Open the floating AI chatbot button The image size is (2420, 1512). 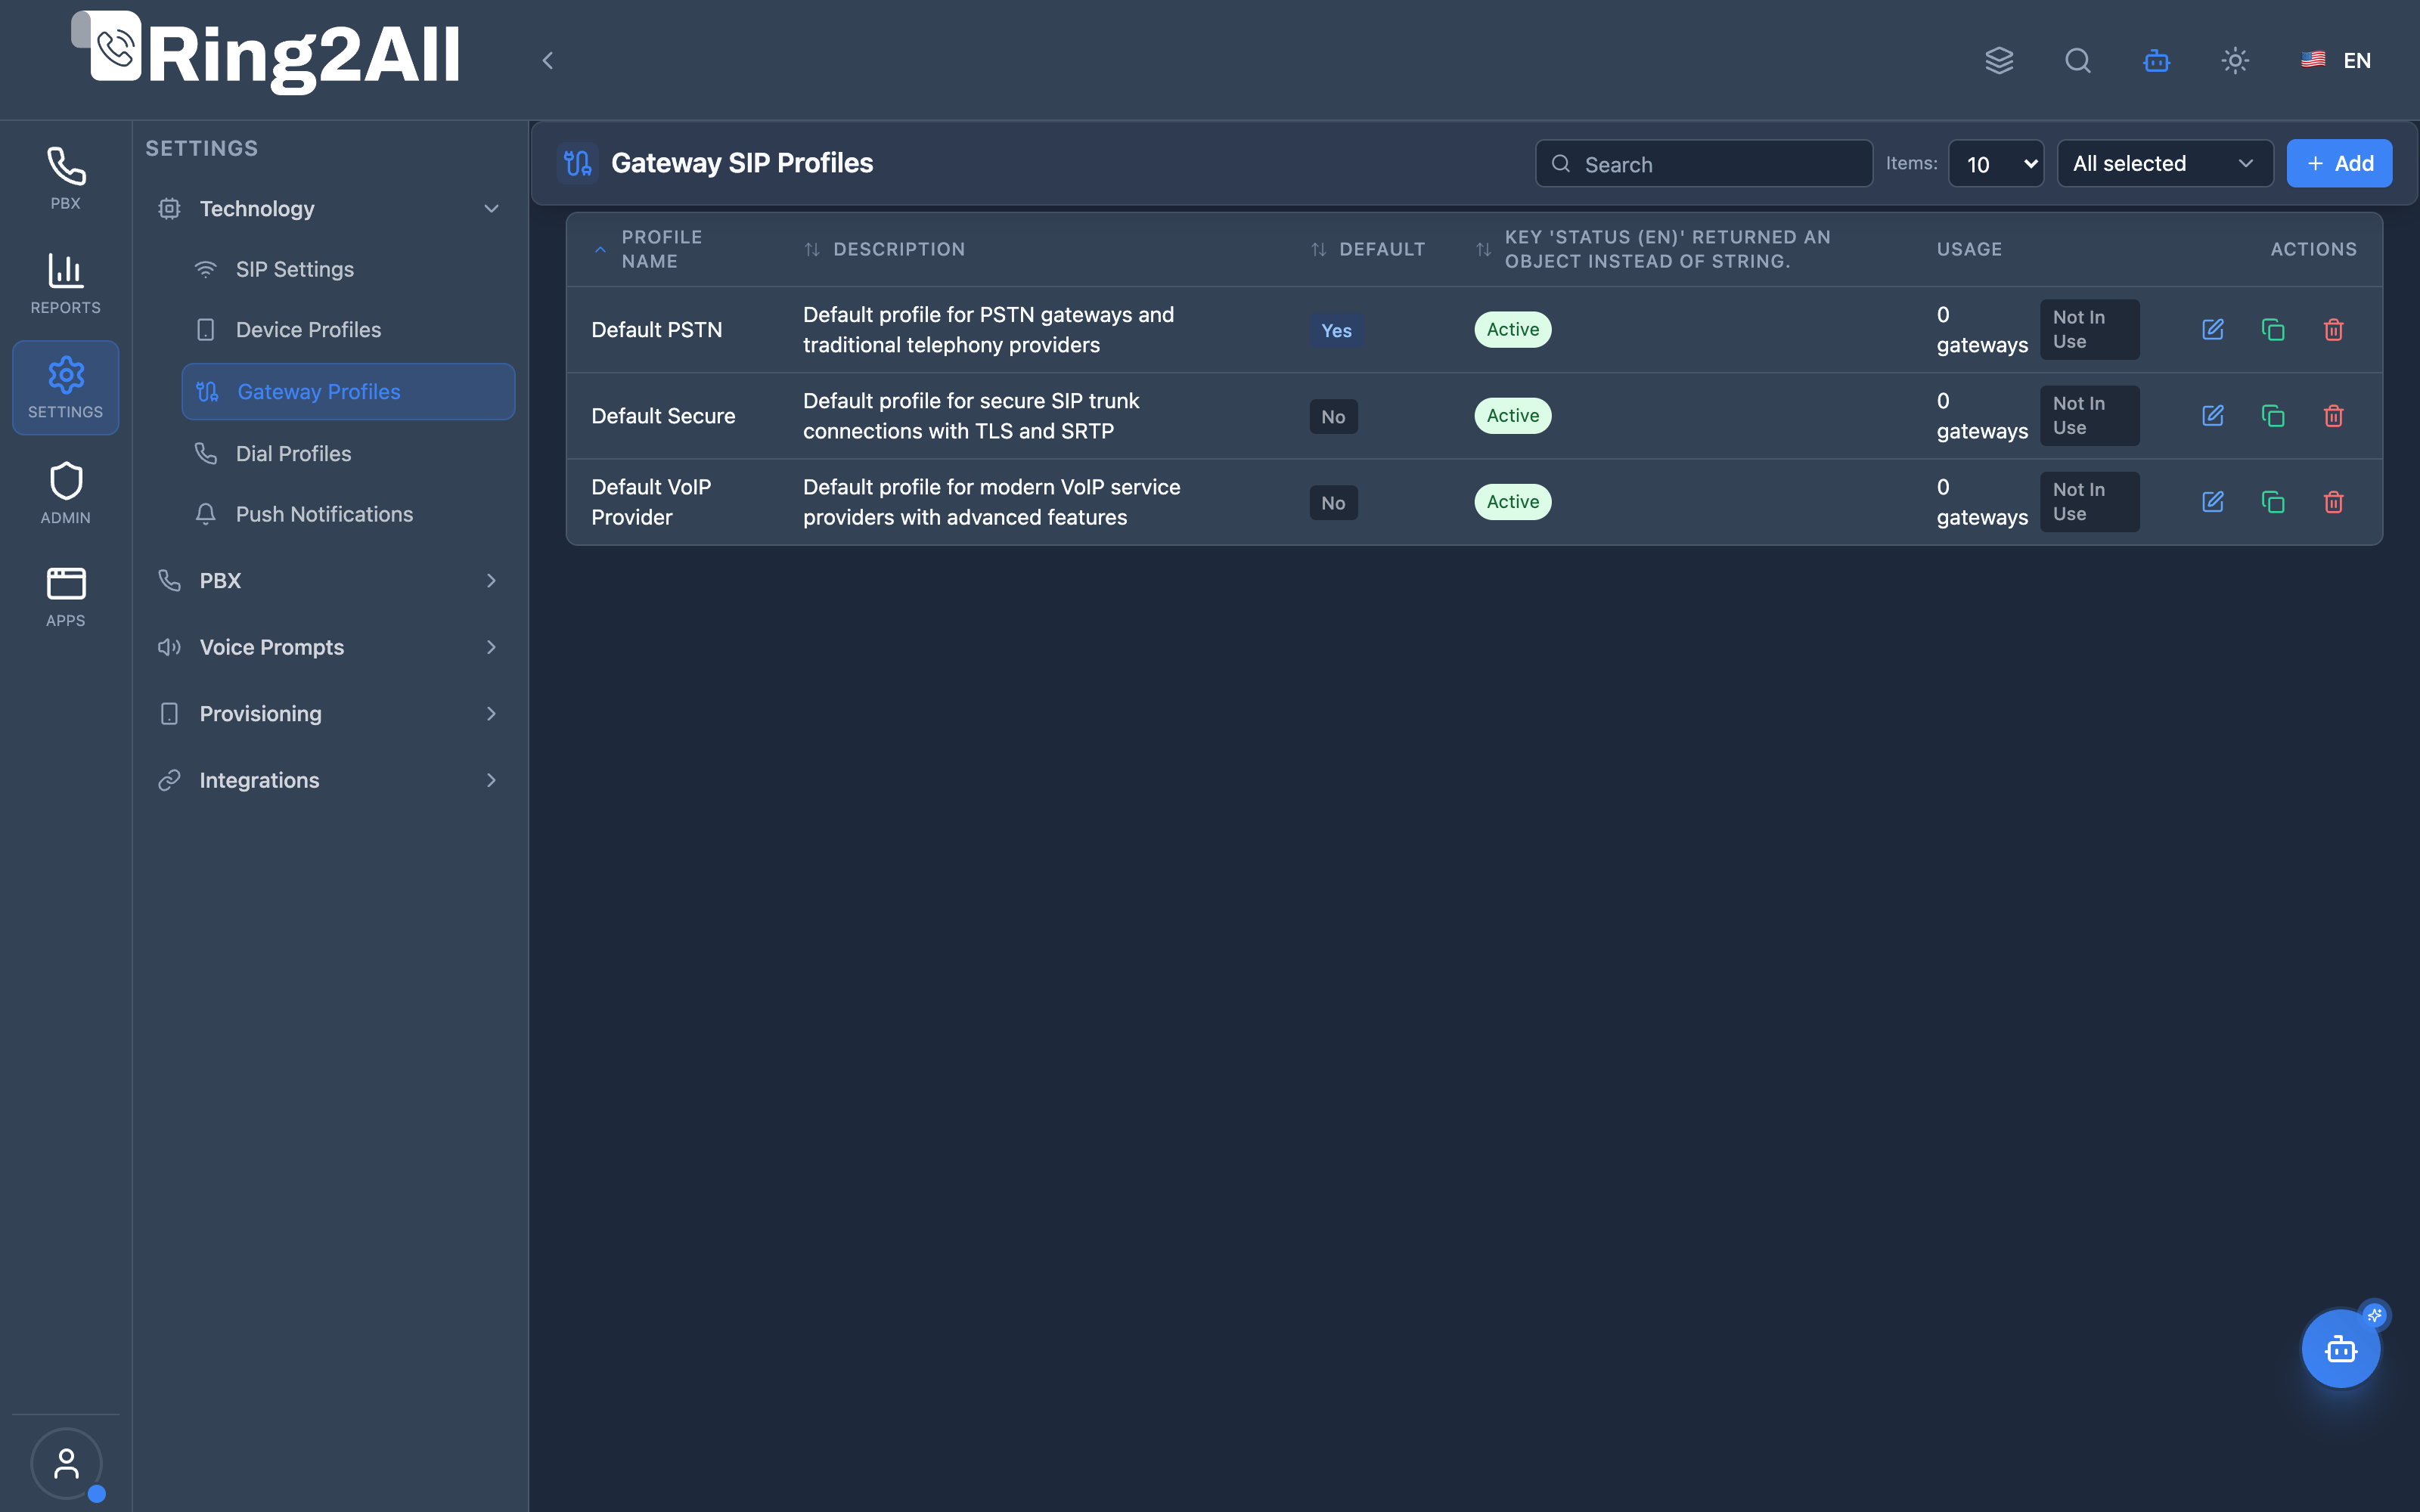(2341, 1349)
